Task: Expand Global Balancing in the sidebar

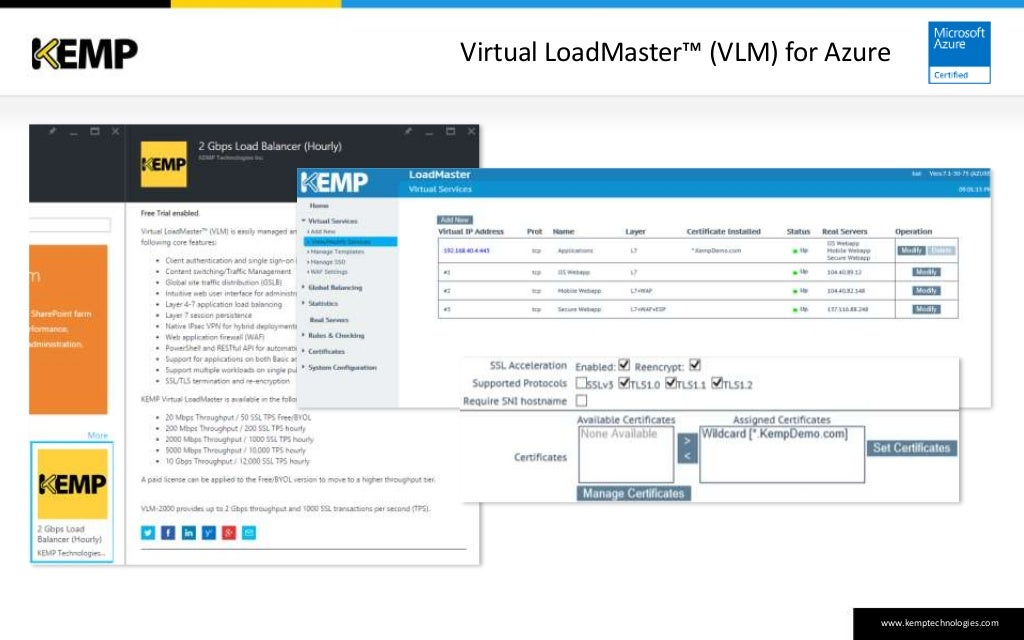Action: [334, 287]
